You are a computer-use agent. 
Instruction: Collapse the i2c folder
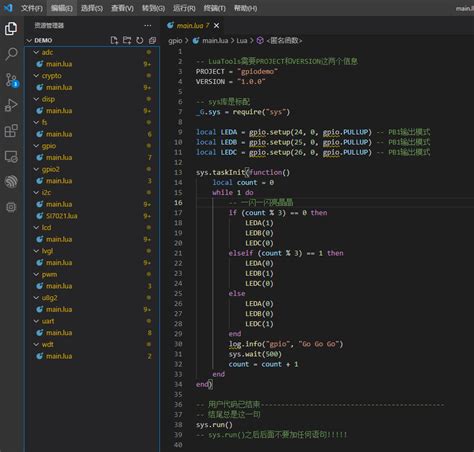36,192
